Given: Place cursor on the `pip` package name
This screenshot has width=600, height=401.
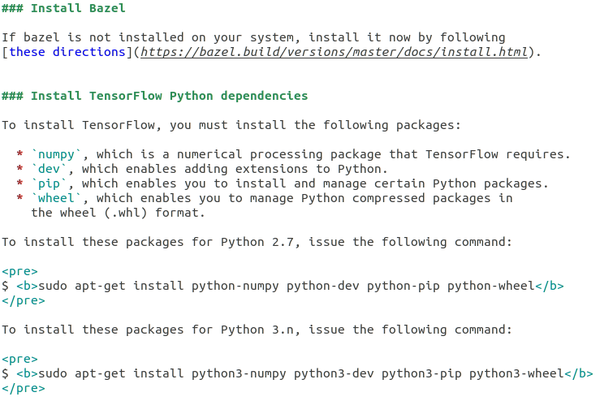Looking at the screenshot, I should point(53,184).
